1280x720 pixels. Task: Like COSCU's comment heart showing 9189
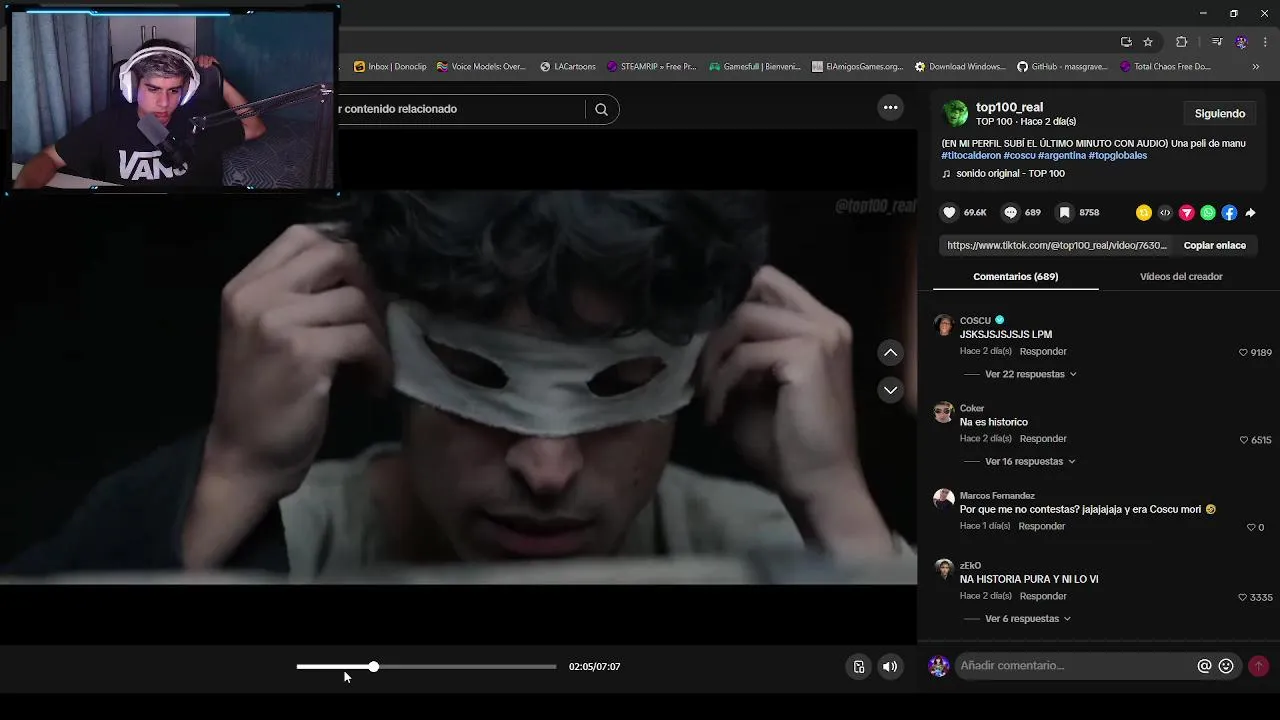pos(1243,353)
